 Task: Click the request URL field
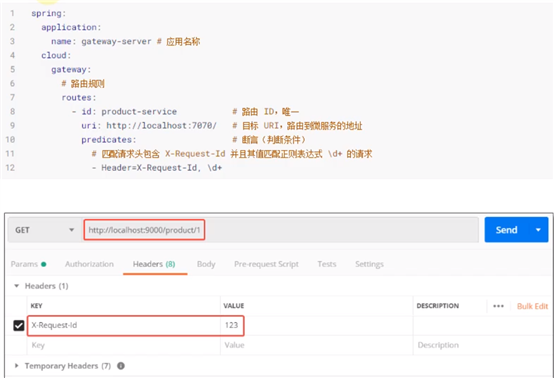(x=281, y=230)
